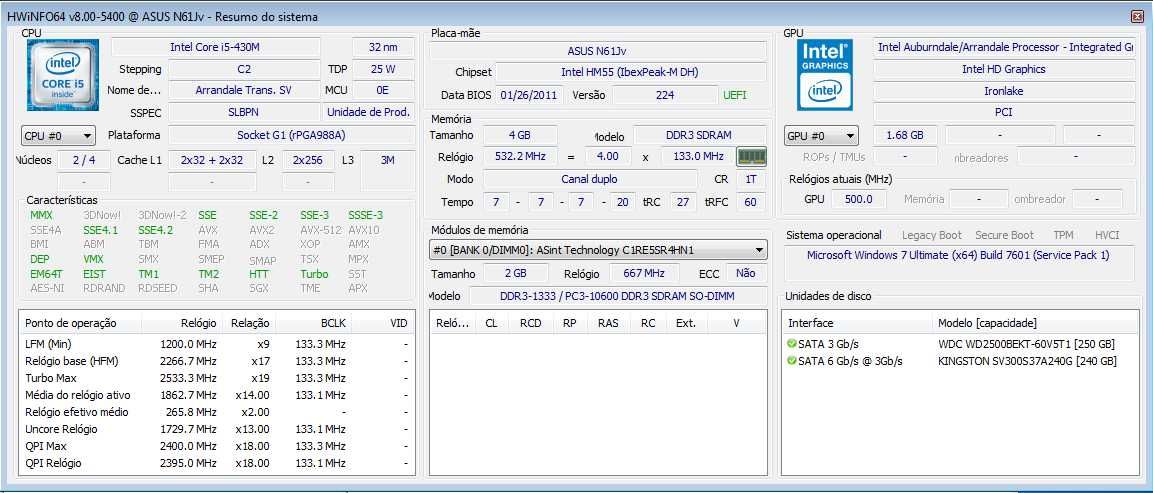The width and height of the screenshot is (1153, 493).
Task: Click SATA 3 Gb/s drive status checkmark
Action: pyautogui.click(x=791, y=344)
